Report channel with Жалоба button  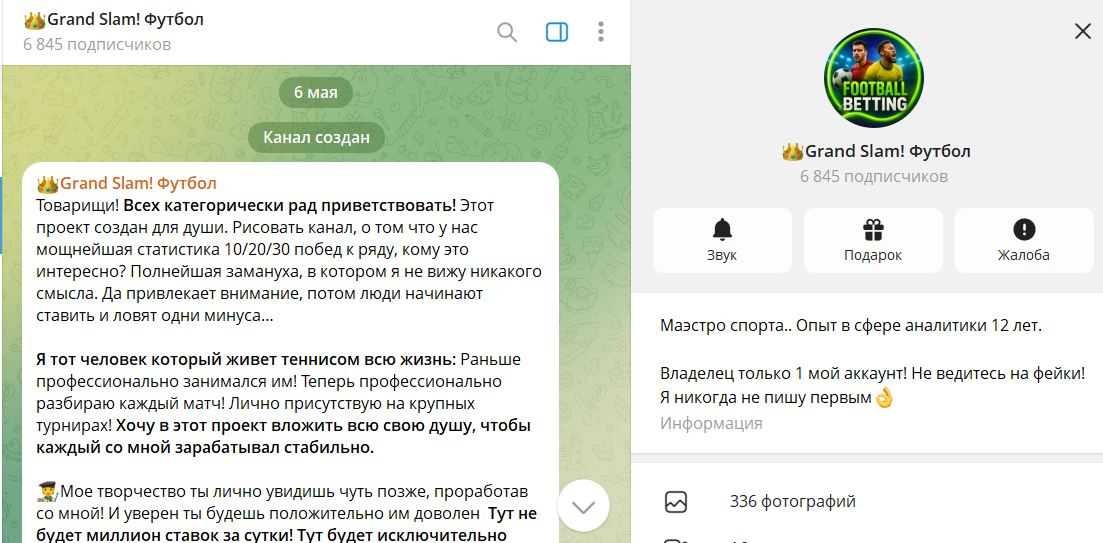coord(1024,240)
